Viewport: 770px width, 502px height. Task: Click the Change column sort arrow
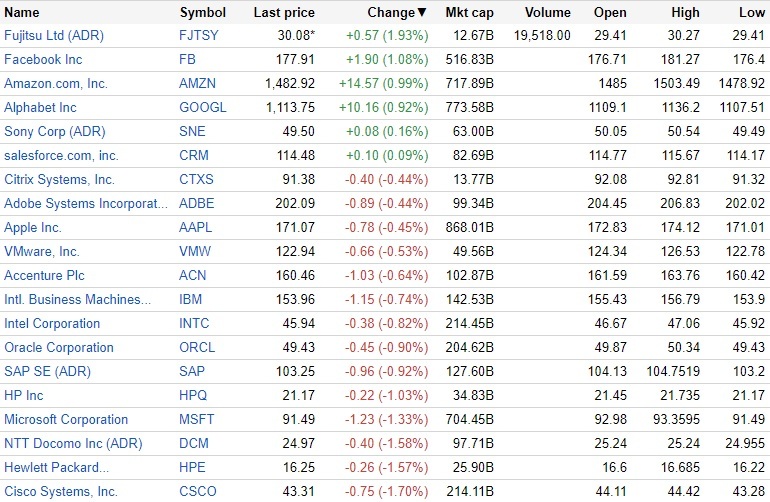tap(421, 13)
